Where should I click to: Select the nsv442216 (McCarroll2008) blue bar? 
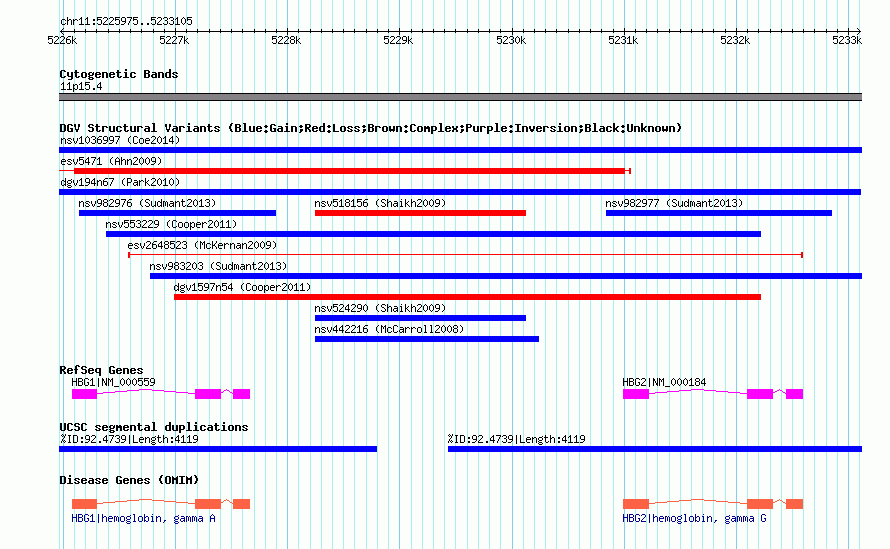pyautogui.click(x=427, y=339)
